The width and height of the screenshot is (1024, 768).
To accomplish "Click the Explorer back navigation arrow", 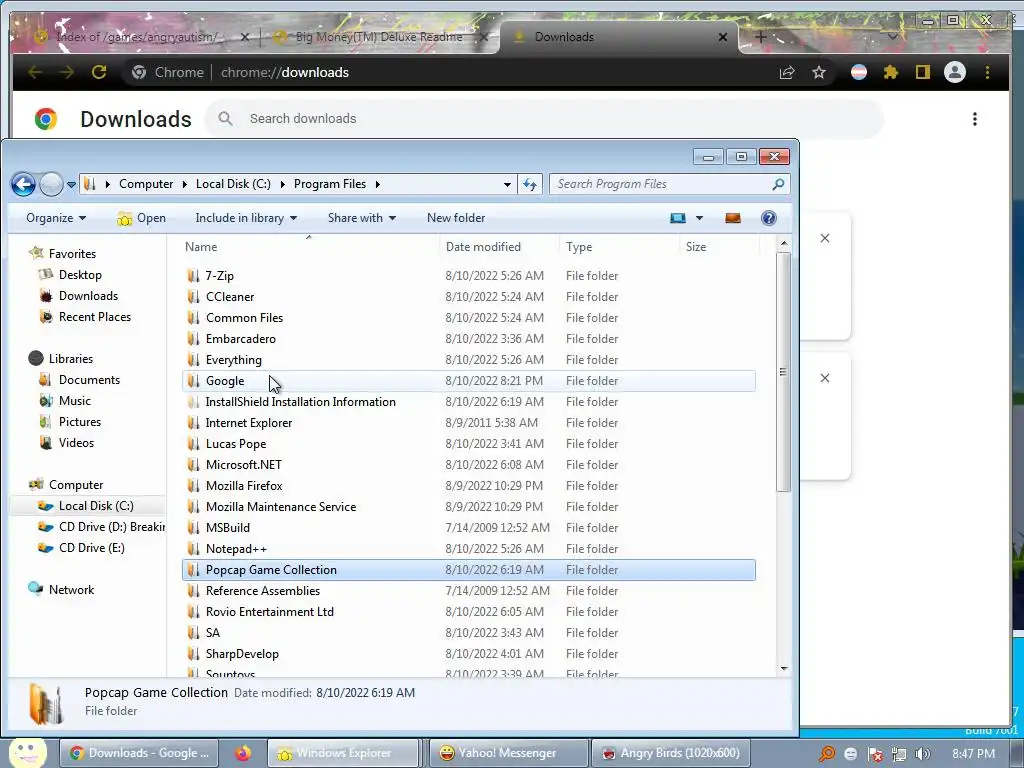I will tap(24, 184).
